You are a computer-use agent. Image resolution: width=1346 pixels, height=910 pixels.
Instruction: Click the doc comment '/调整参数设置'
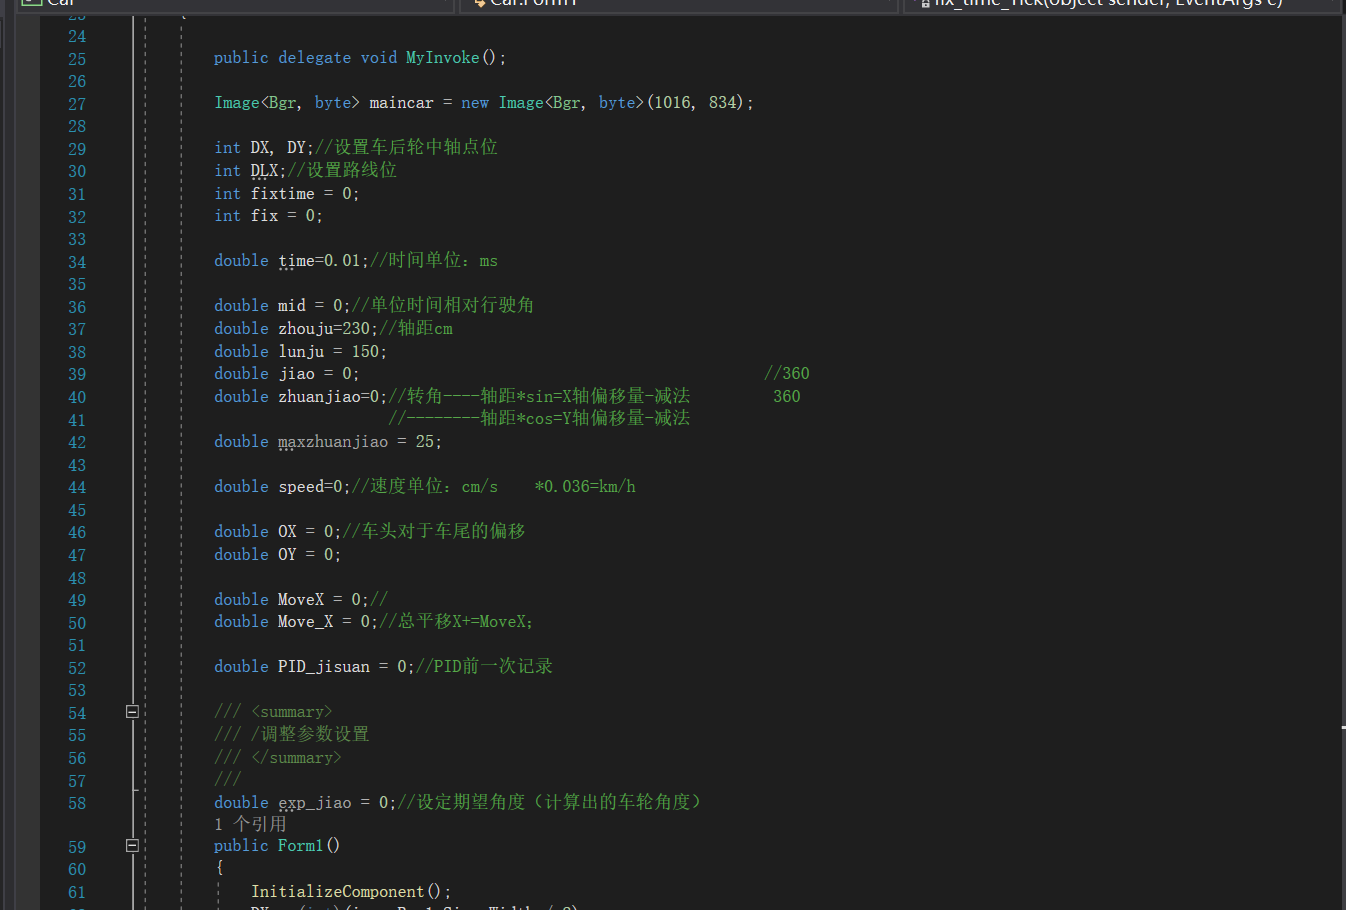tap(310, 735)
